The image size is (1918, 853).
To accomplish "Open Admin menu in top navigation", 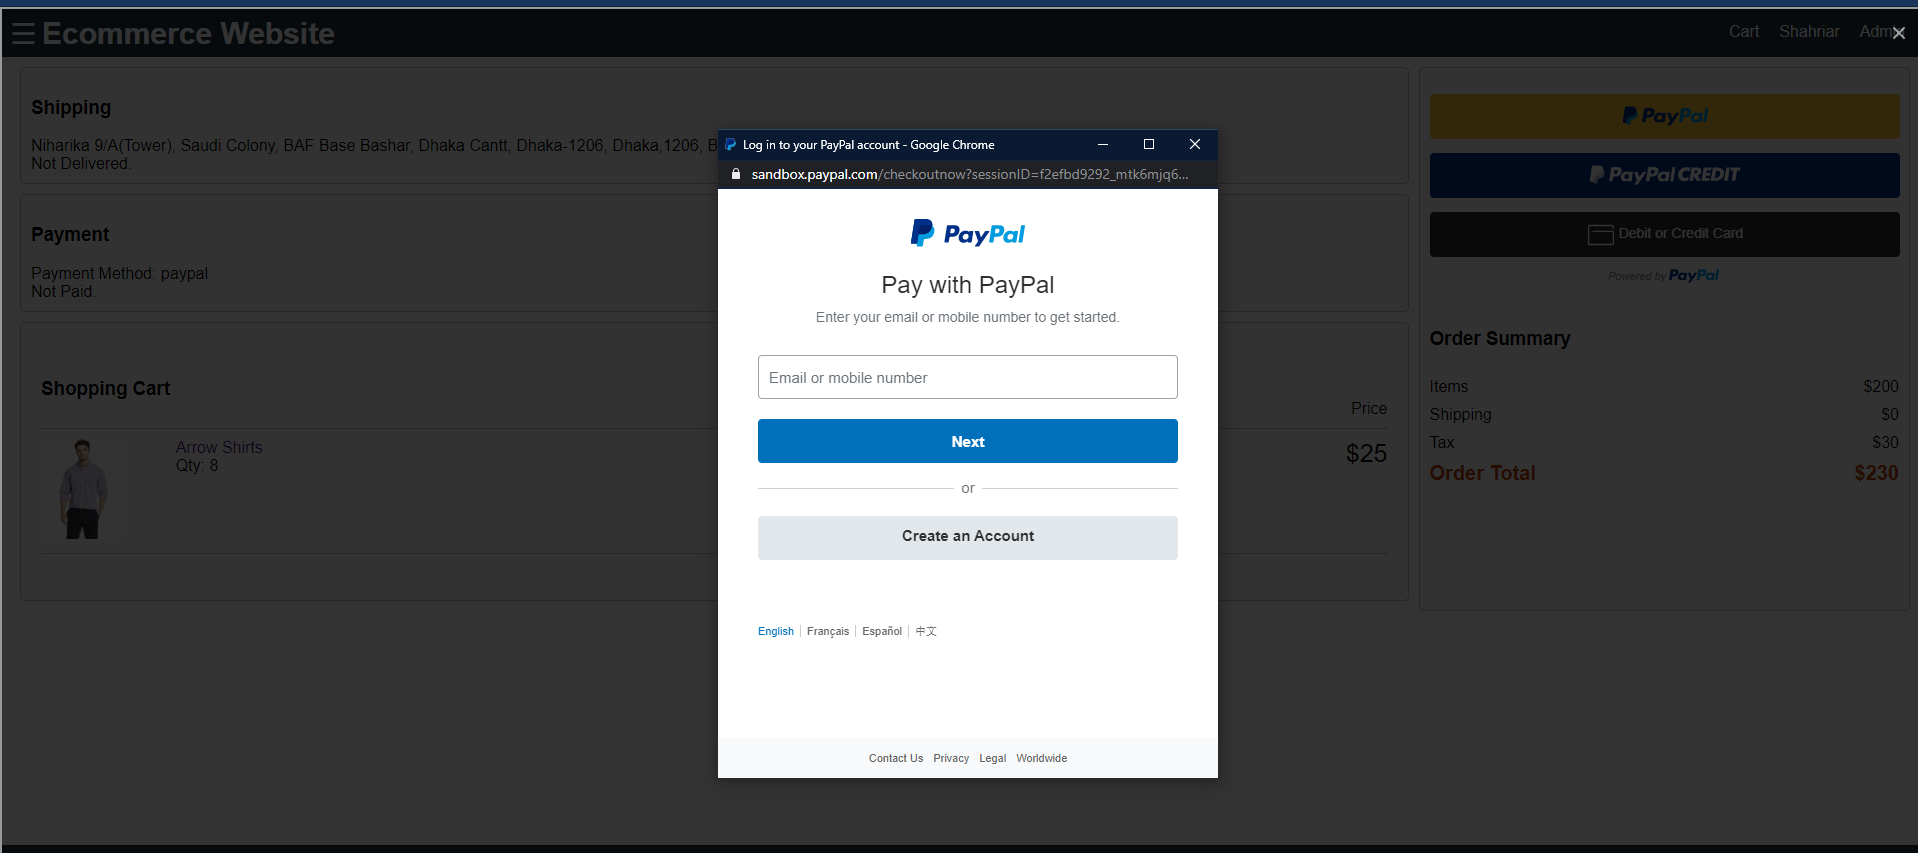I will coord(1876,32).
